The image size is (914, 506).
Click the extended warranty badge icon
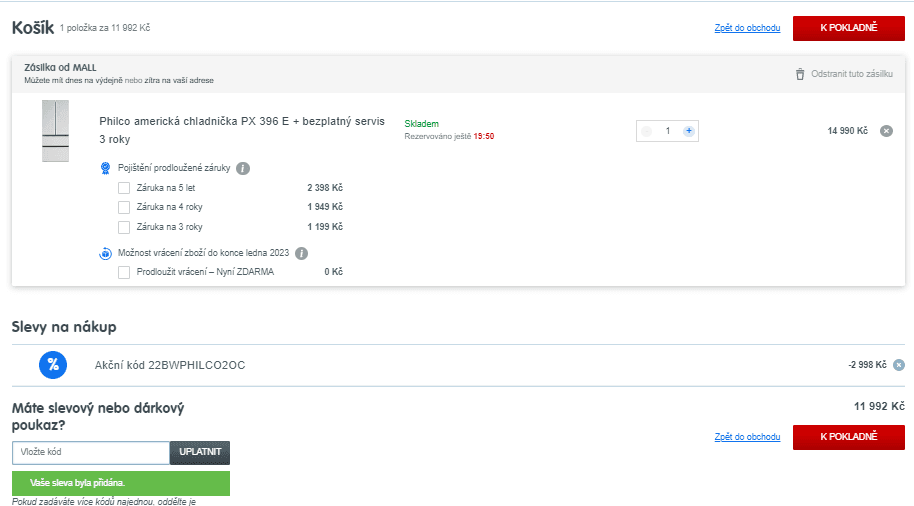tap(106, 168)
